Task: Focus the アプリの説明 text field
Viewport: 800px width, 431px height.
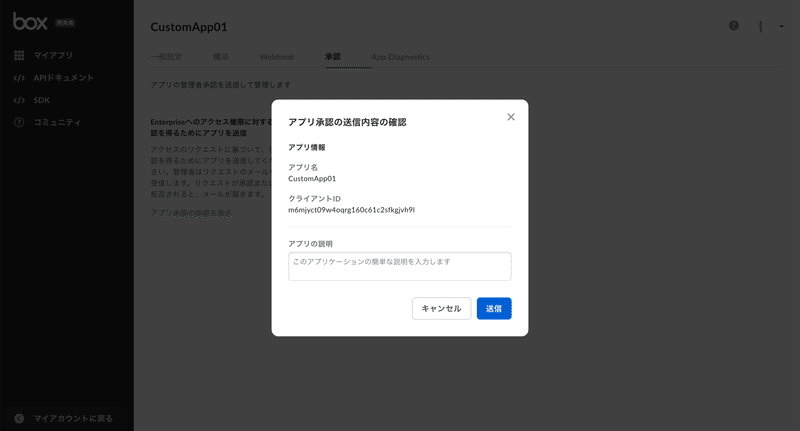Action: (x=399, y=266)
